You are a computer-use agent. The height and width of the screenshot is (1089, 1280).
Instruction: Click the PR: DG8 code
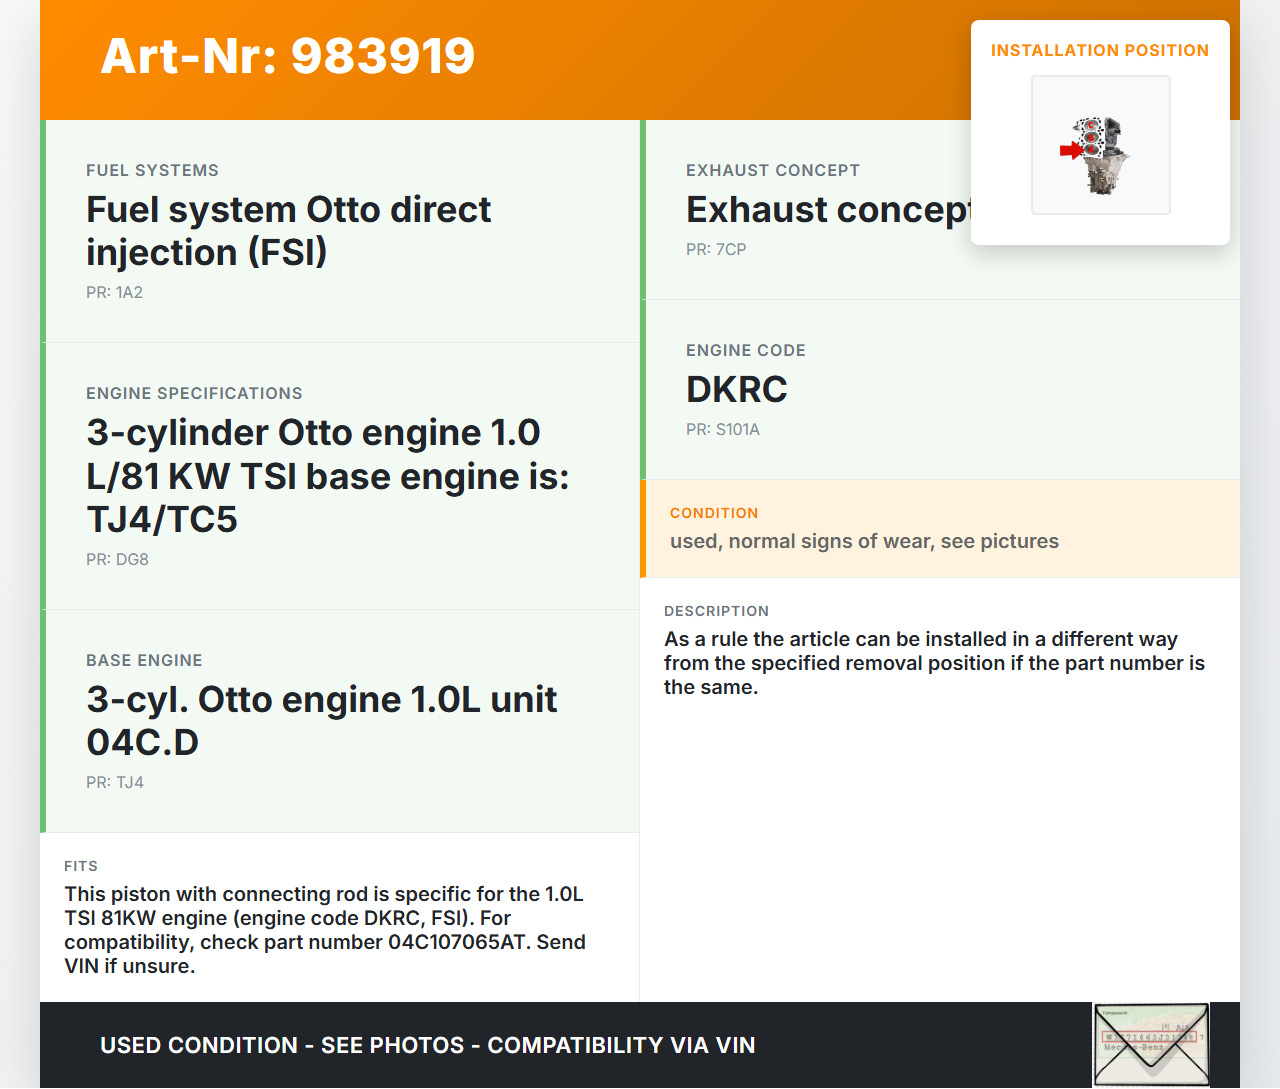[117, 559]
